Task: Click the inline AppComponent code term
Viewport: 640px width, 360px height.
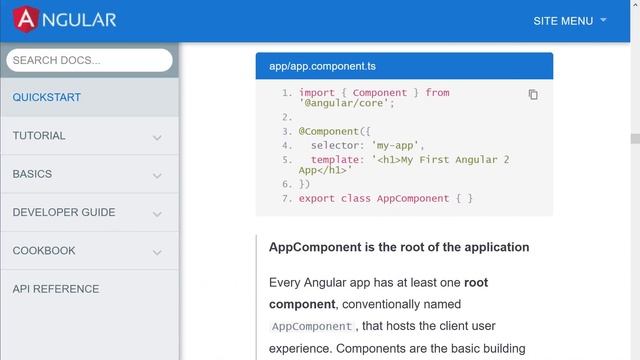Action: 312,327
